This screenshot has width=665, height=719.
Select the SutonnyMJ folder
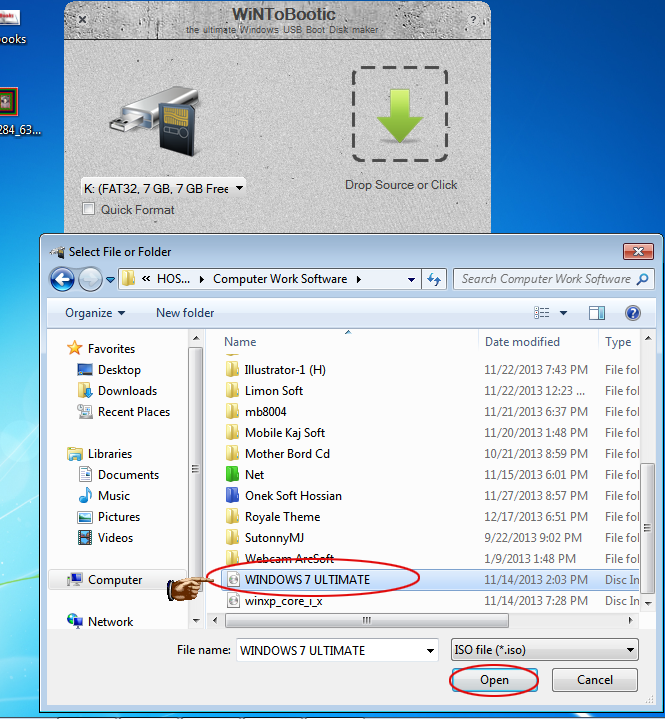point(274,538)
